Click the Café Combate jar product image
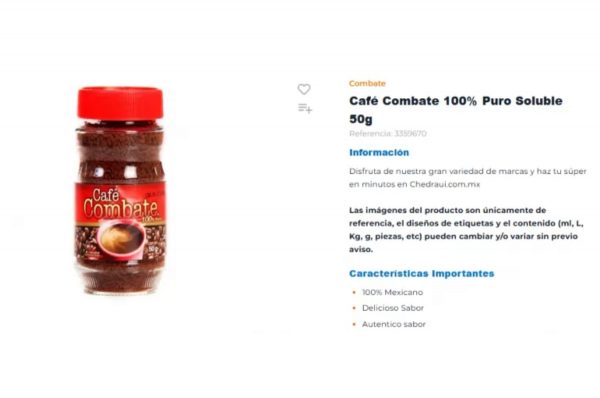Screen dimensions: 600x398 [121, 190]
